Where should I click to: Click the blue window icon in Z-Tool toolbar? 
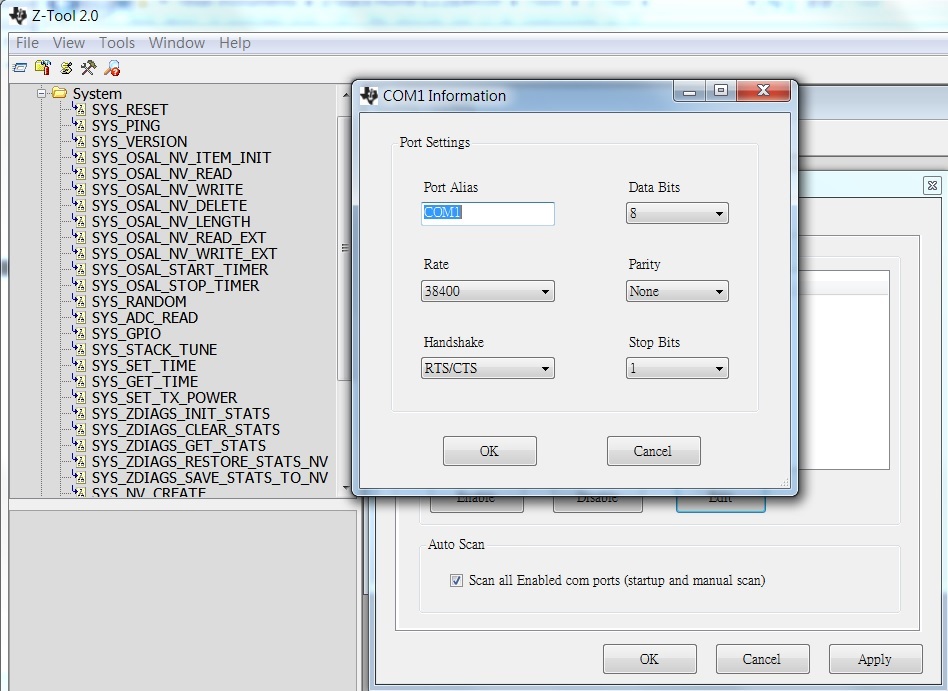(x=19, y=68)
